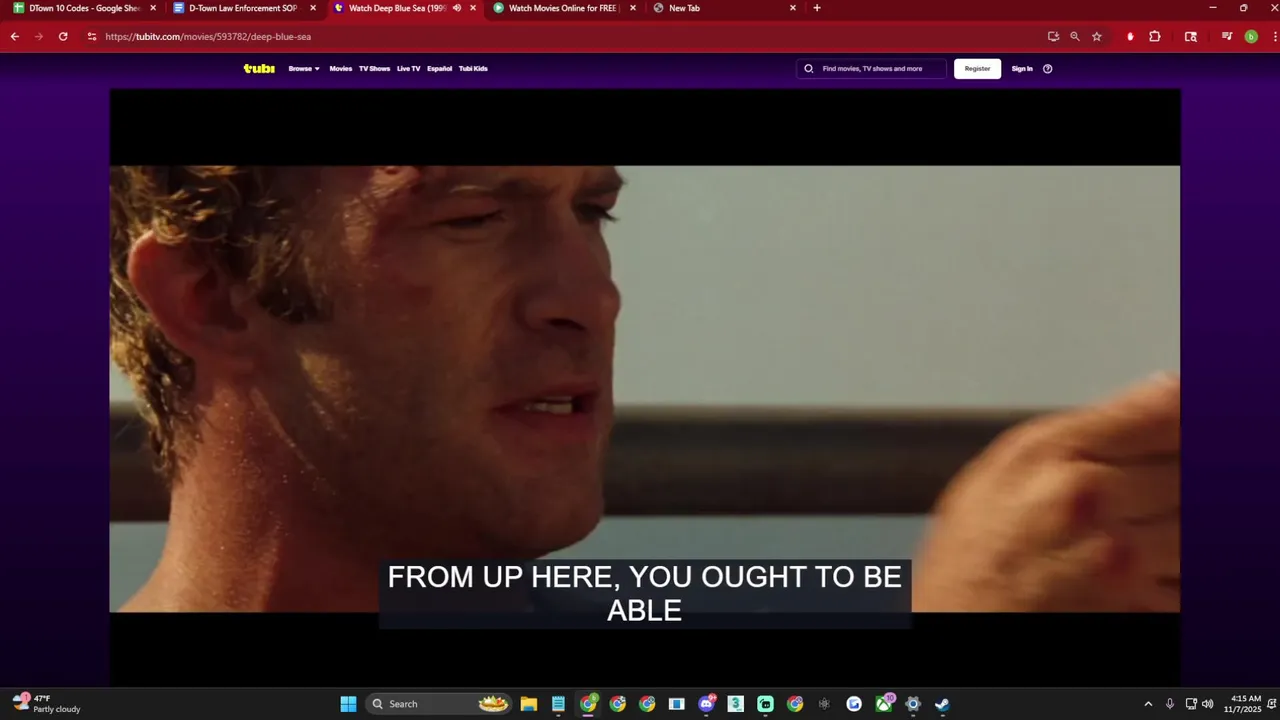Click the red hand ad-blocker extension icon
The height and width of the screenshot is (720, 1280).
[1130, 36]
